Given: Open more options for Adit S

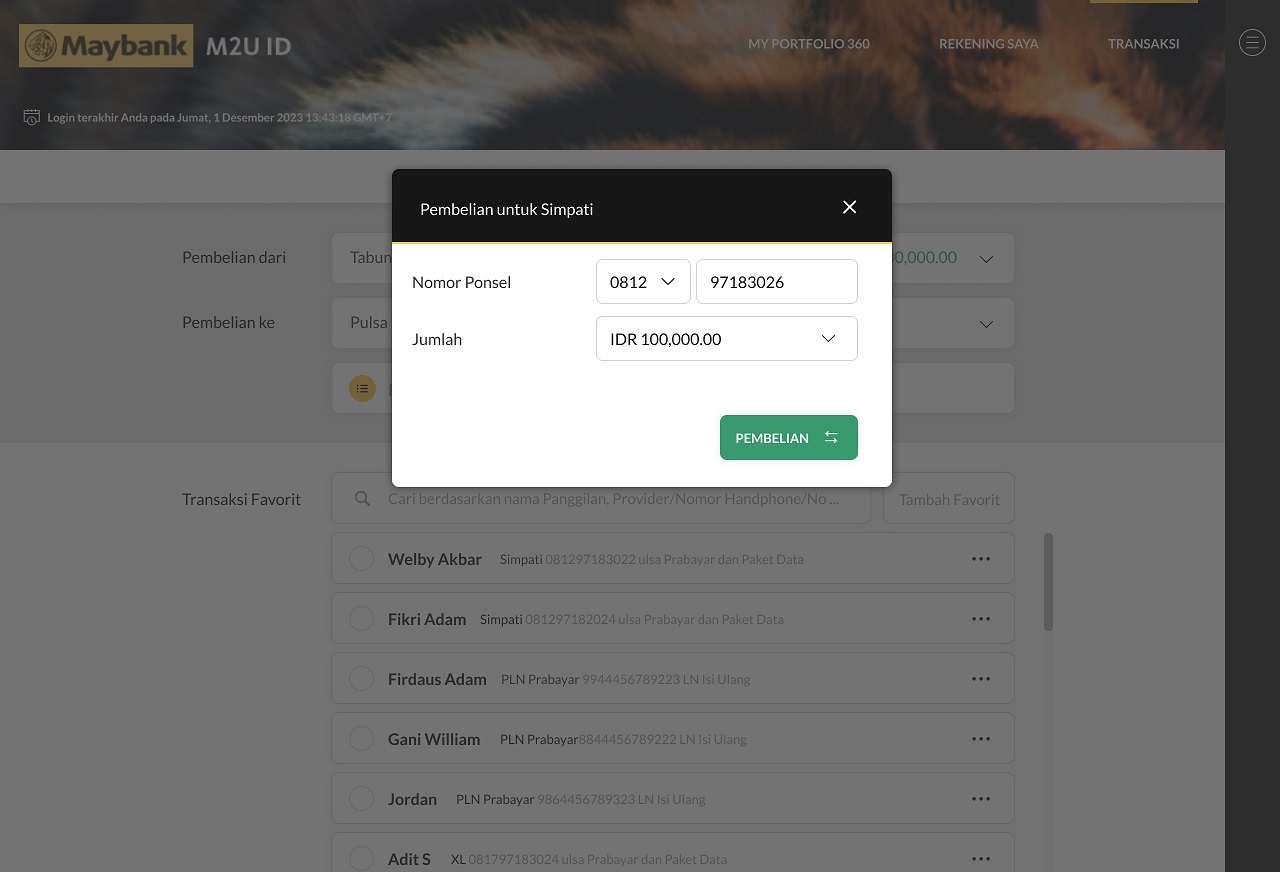Looking at the screenshot, I should pos(981,859).
